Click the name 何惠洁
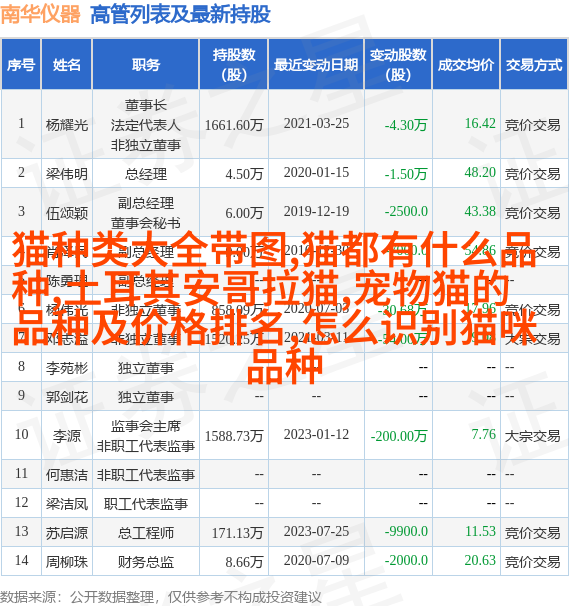The height and width of the screenshot is (606, 569). [x=67, y=475]
